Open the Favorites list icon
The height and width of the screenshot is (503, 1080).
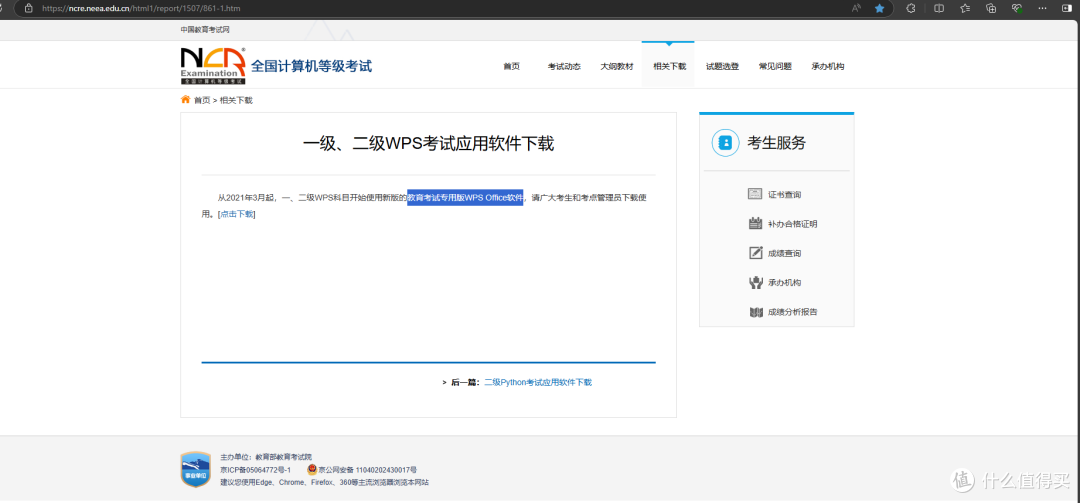pyautogui.click(x=965, y=8)
